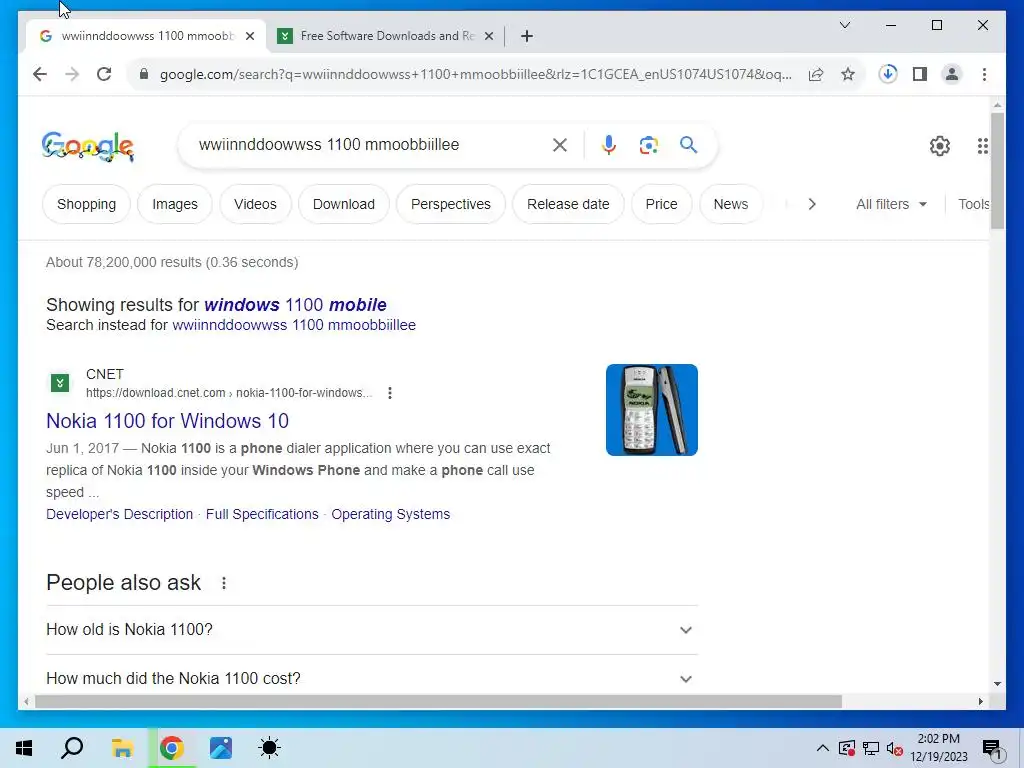The image size is (1024, 768).
Task: Click the CNET favicon in result
Action: tap(60, 383)
